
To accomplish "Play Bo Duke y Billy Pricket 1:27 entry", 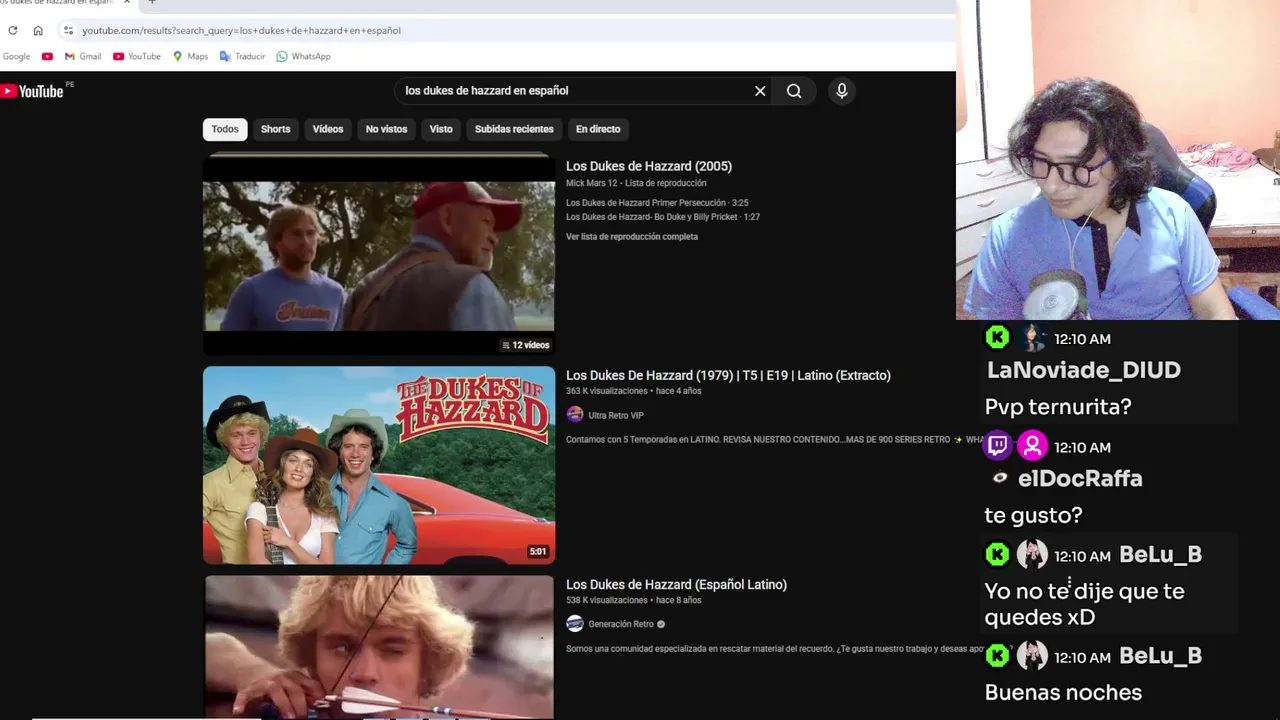I will click(663, 217).
